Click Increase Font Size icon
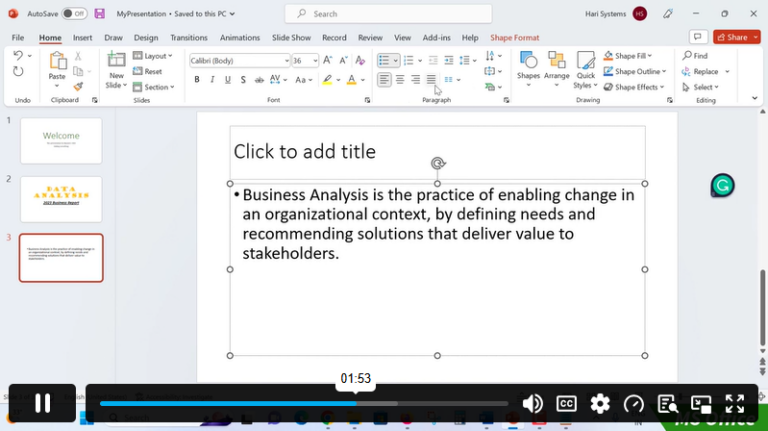This screenshot has width=768, height=431. 327,60
